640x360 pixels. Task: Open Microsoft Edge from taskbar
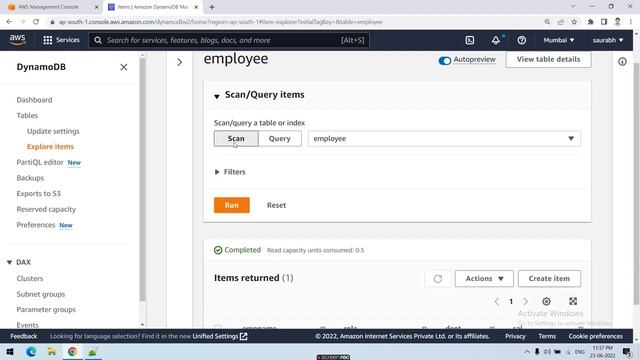(31, 351)
